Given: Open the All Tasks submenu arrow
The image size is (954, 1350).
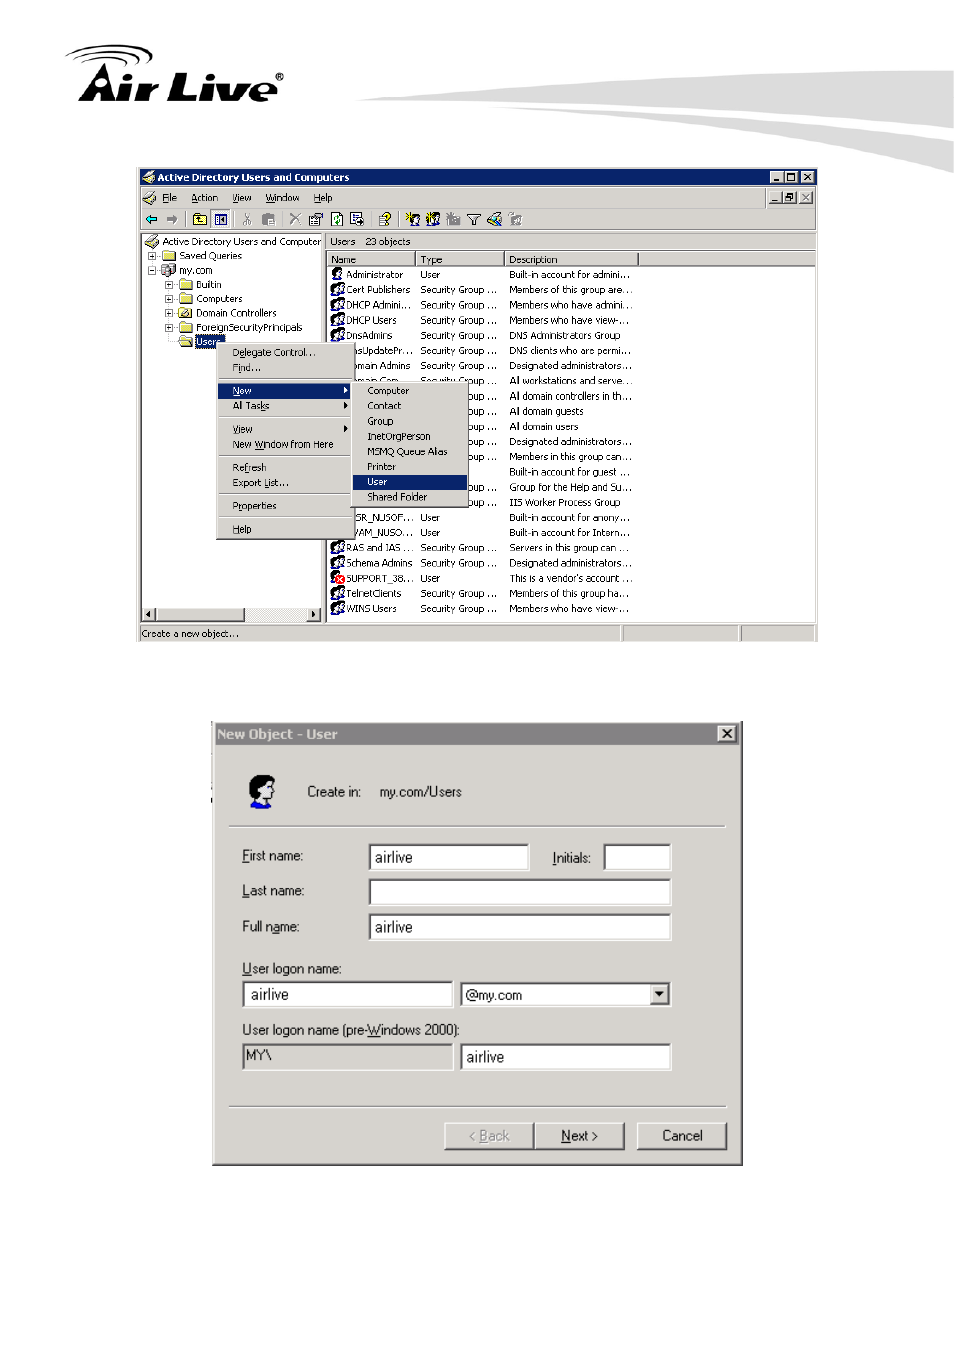Looking at the screenshot, I should click(346, 406).
